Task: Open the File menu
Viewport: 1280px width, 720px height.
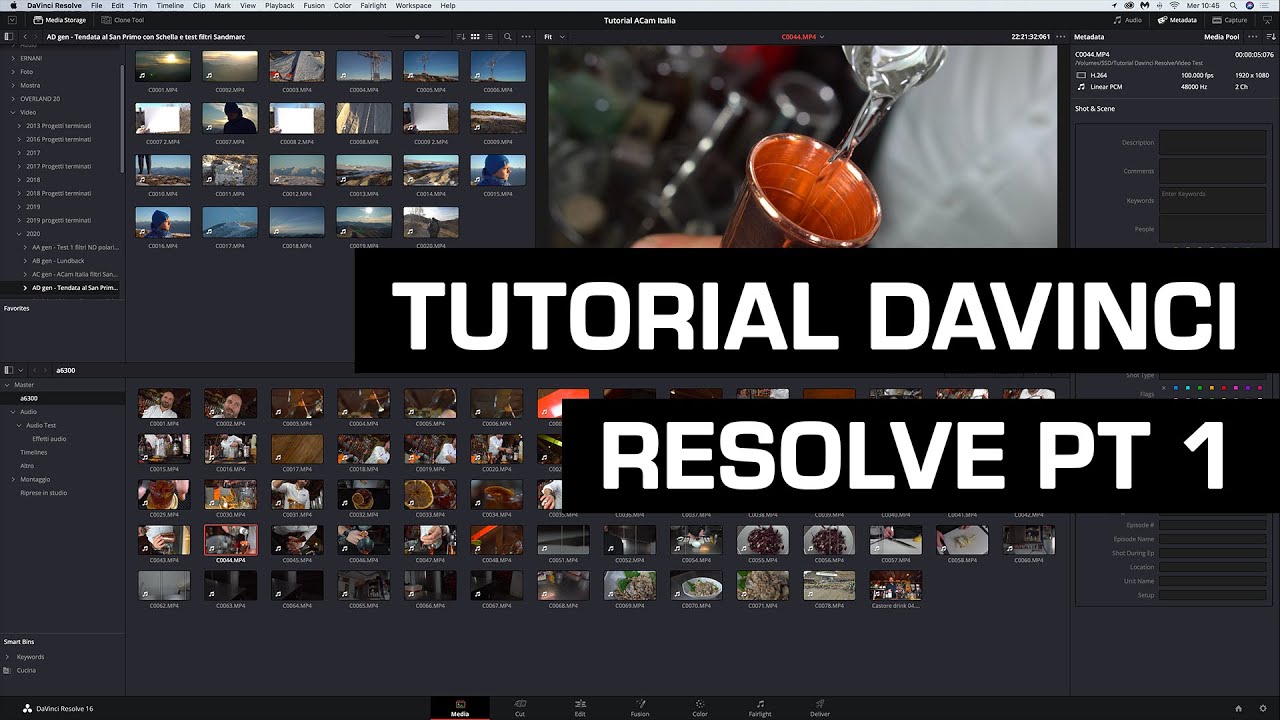Action: point(96,6)
